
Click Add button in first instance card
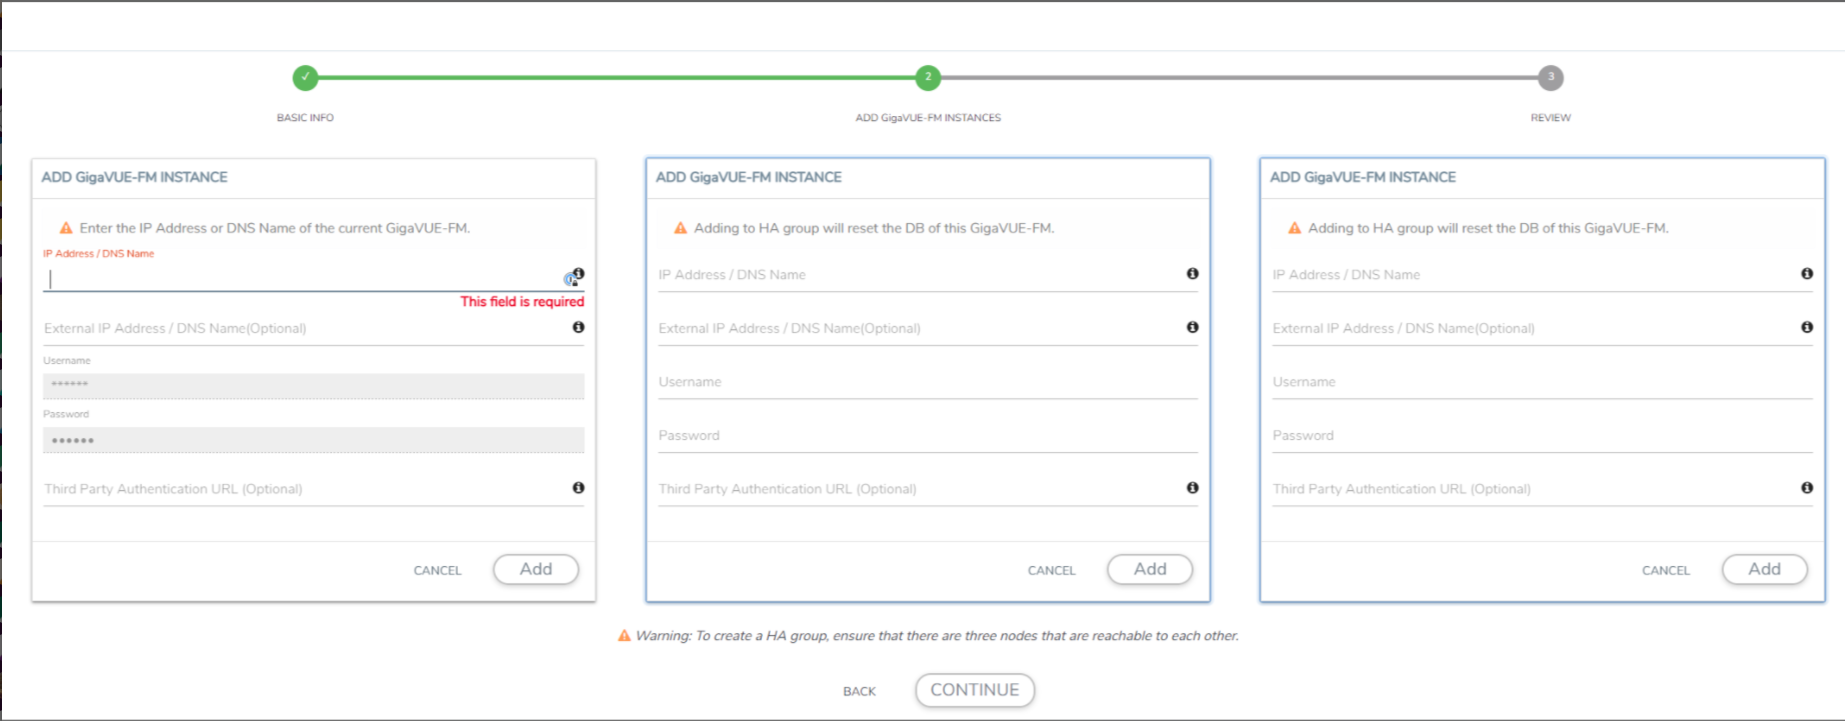click(x=536, y=569)
